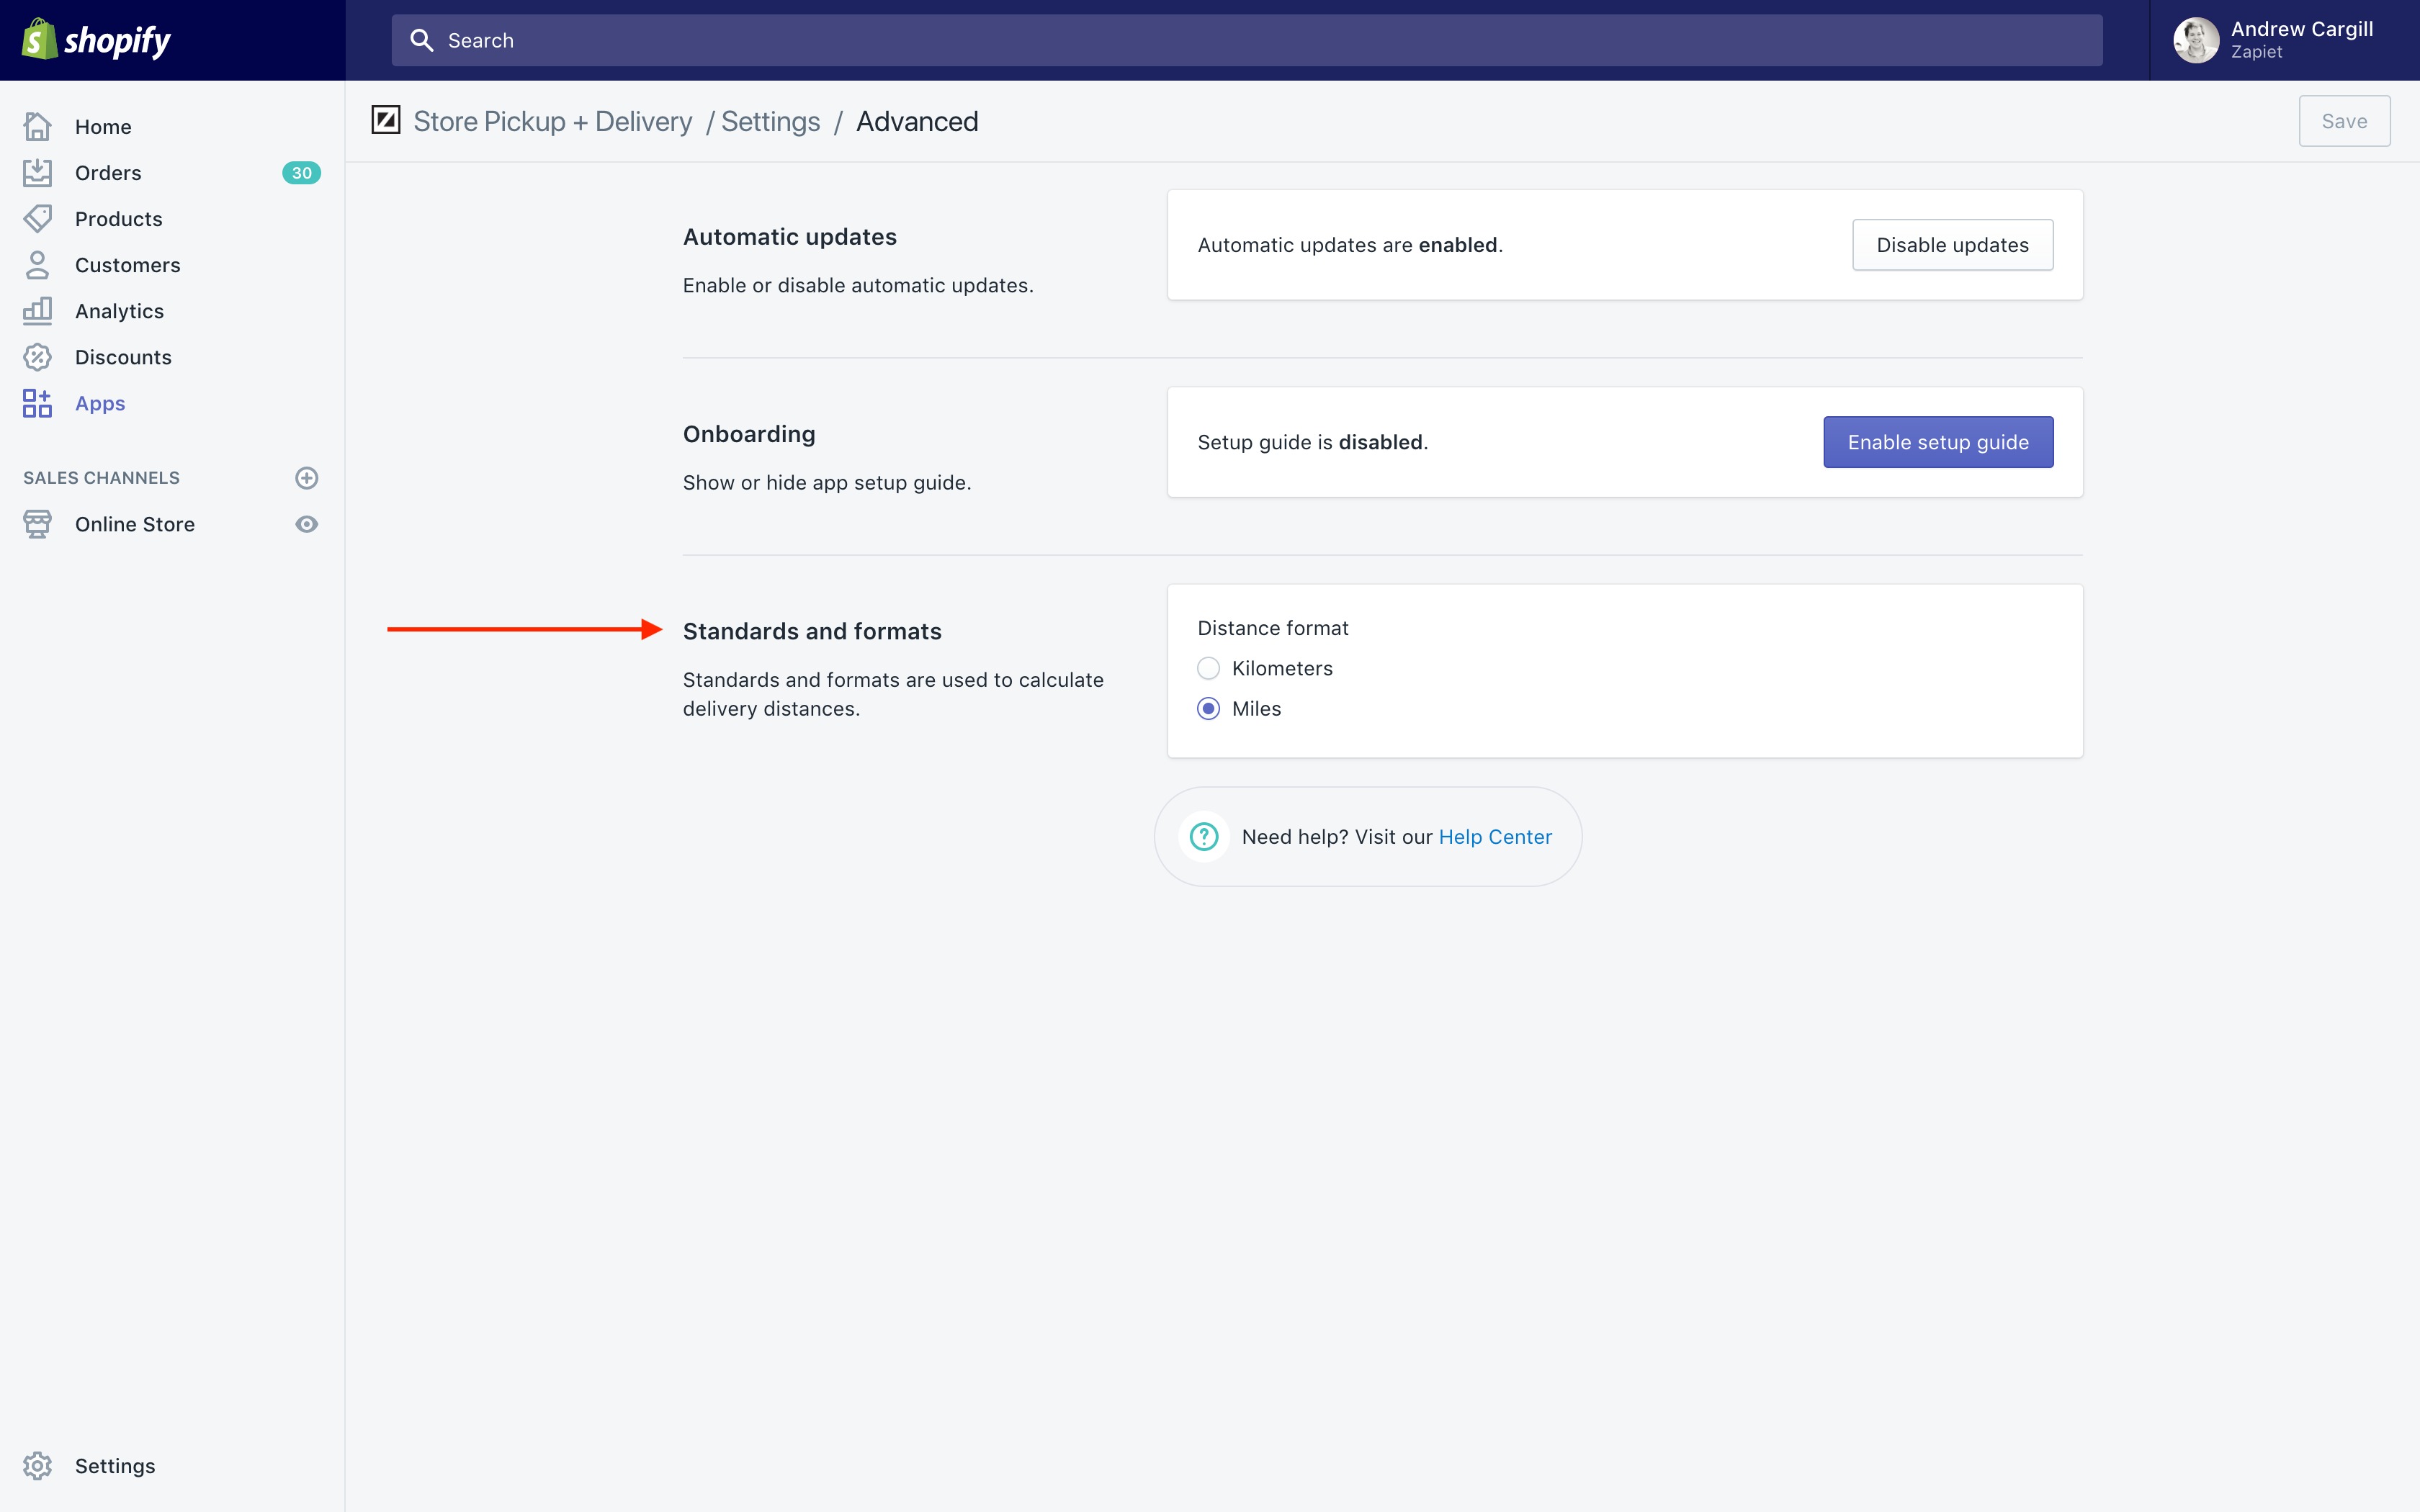
Task: Go to Home in sidebar
Action: [103, 127]
